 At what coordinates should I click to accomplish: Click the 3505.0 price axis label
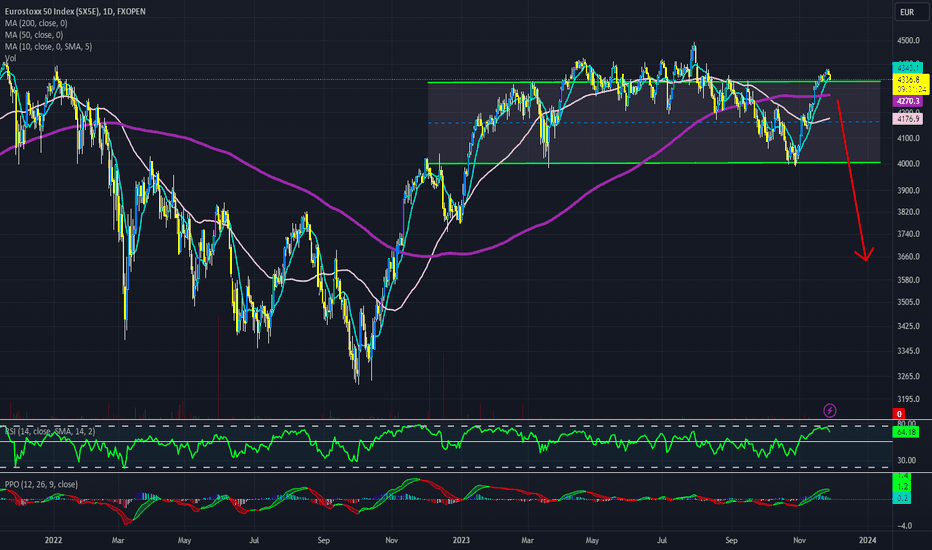(x=909, y=302)
